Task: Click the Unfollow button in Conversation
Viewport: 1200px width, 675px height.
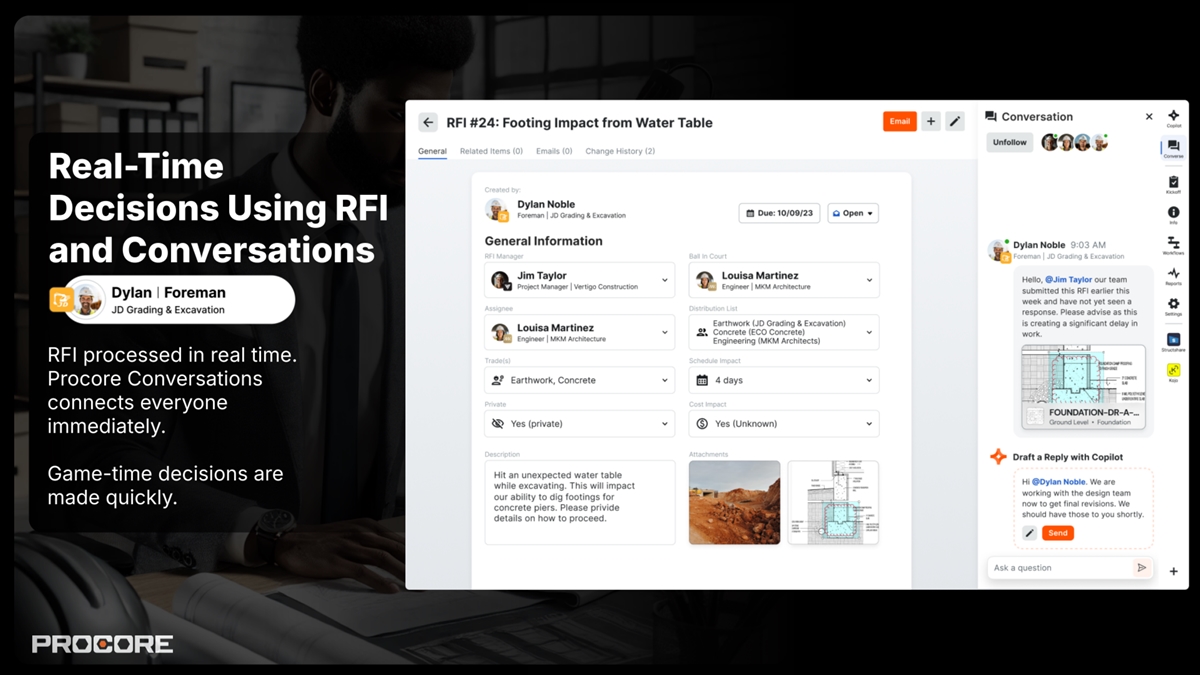Action: coord(1009,143)
